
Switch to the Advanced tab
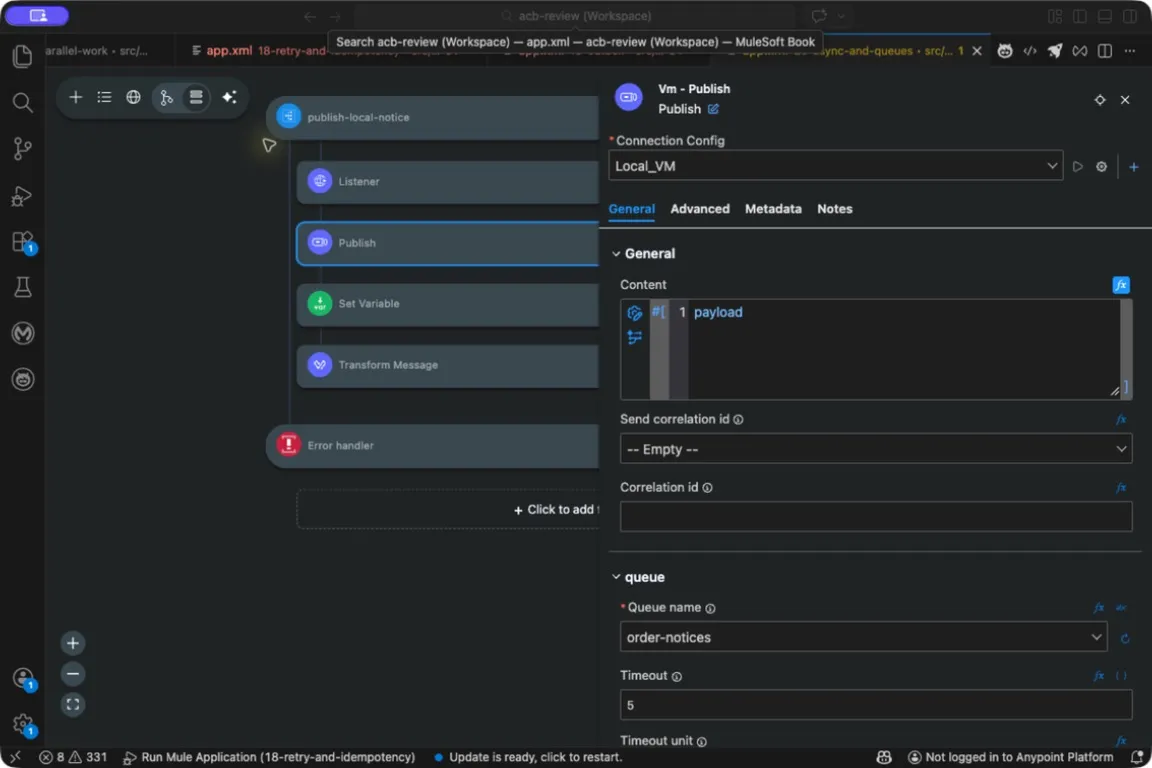700,209
